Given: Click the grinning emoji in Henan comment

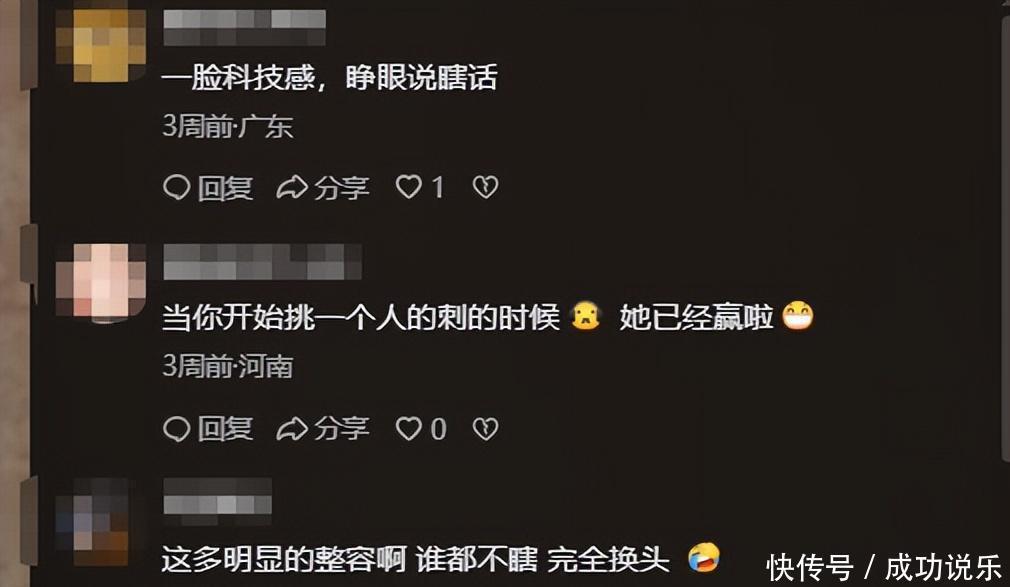Looking at the screenshot, I should (x=797, y=316).
